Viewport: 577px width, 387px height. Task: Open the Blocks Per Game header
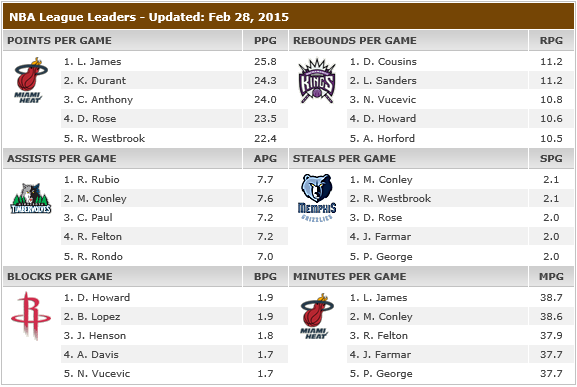(60, 277)
